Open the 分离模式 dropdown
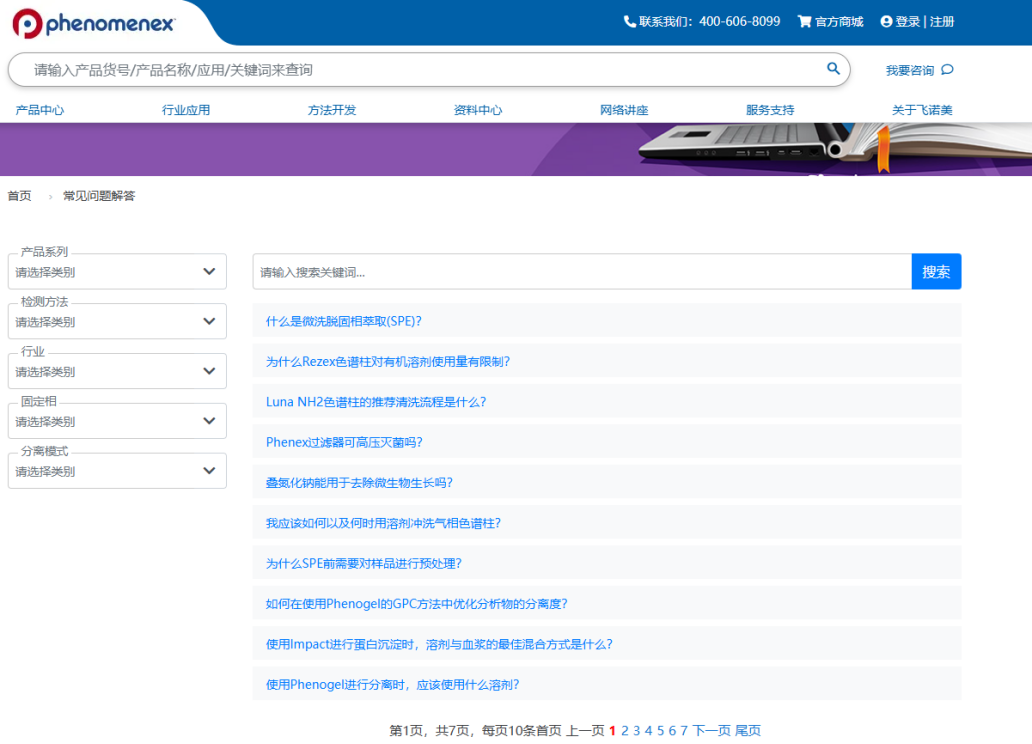 [117, 471]
